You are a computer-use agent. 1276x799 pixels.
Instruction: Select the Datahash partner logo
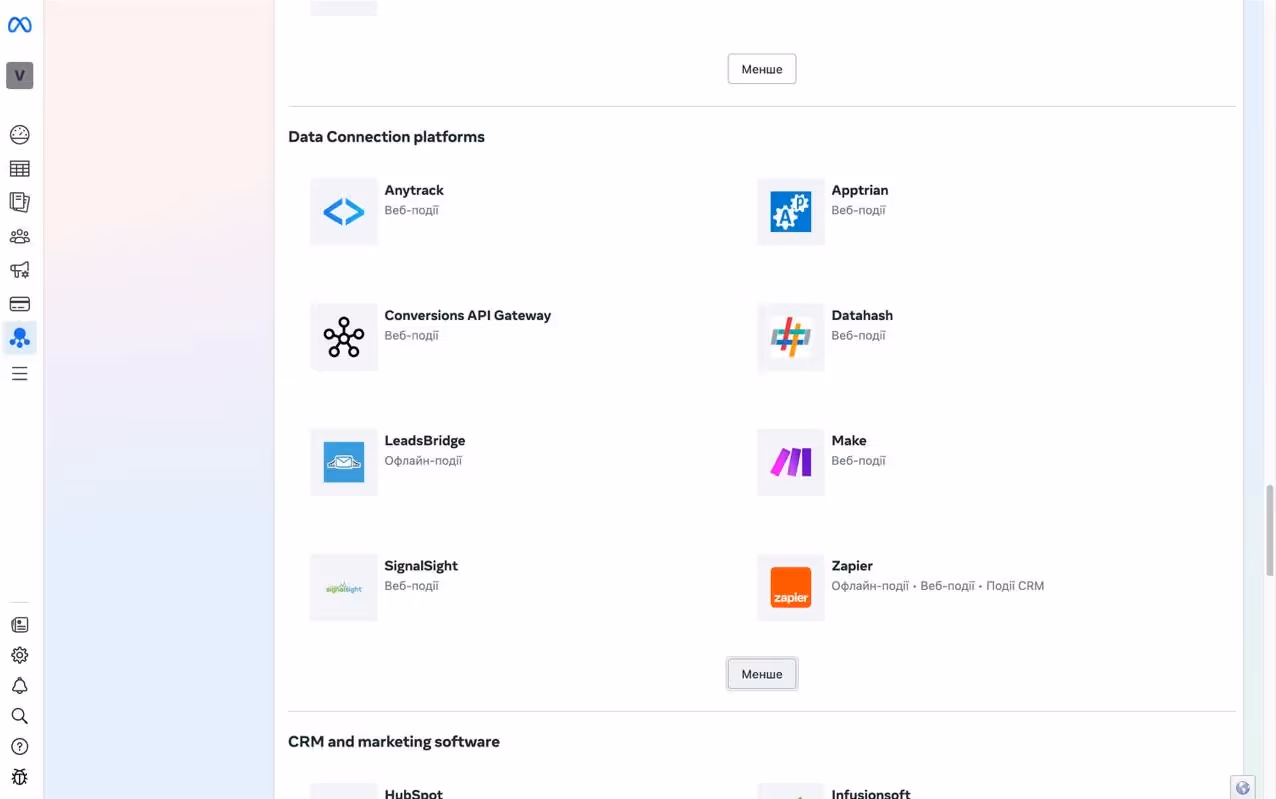(791, 337)
